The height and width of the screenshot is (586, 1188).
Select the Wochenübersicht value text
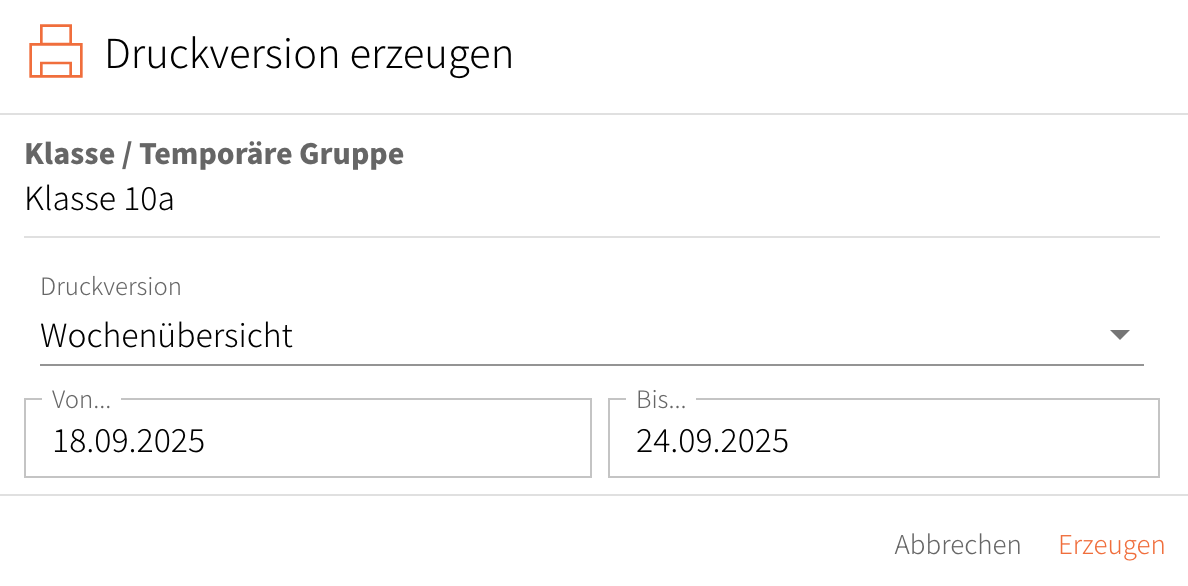[167, 335]
